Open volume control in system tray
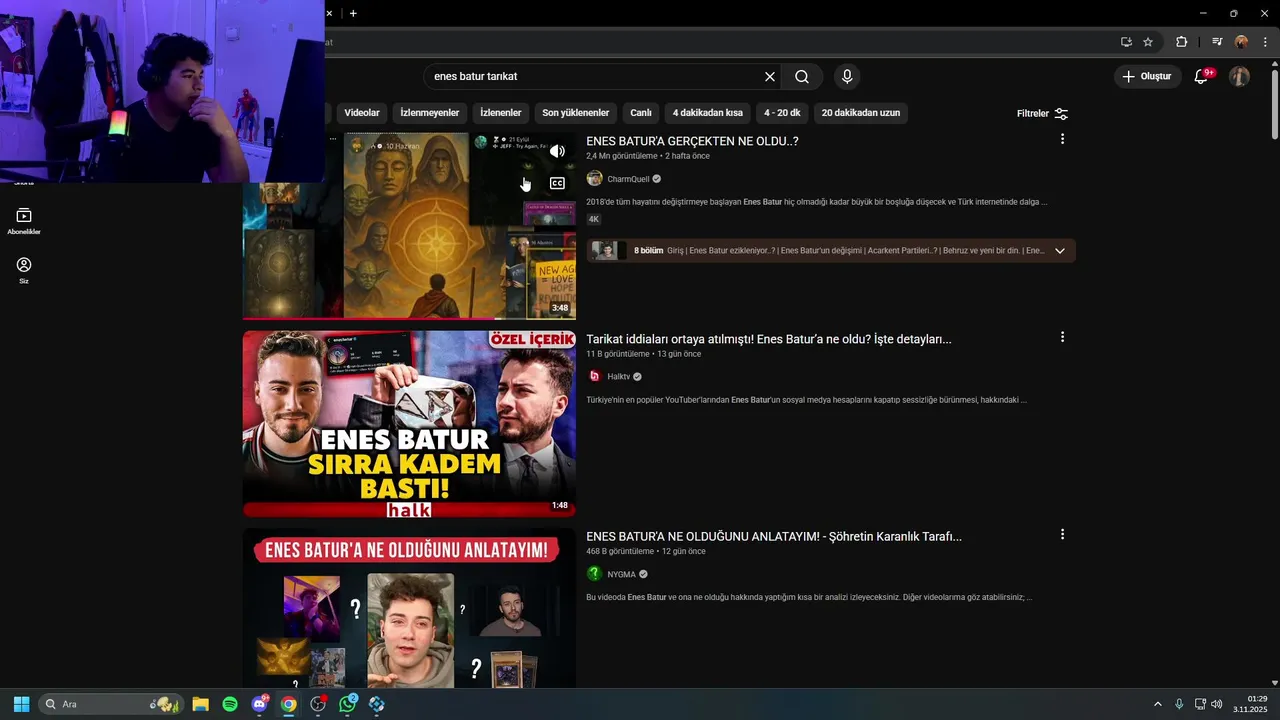The image size is (1280, 720). tap(1217, 704)
